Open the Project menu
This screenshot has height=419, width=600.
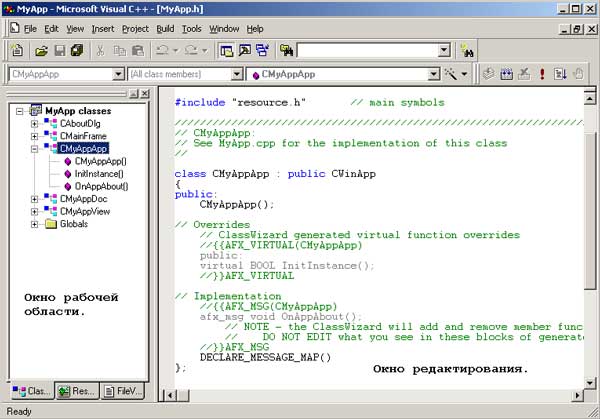tap(135, 29)
